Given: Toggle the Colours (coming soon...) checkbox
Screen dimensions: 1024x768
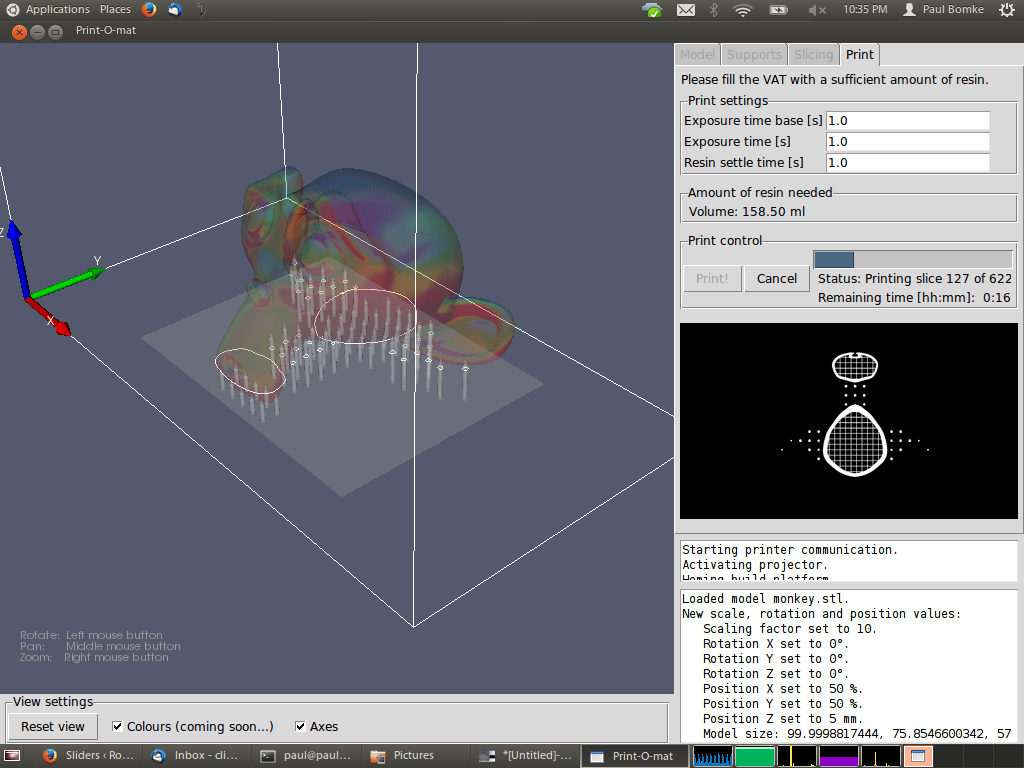Looking at the screenshot, I should tap(117, 726).
